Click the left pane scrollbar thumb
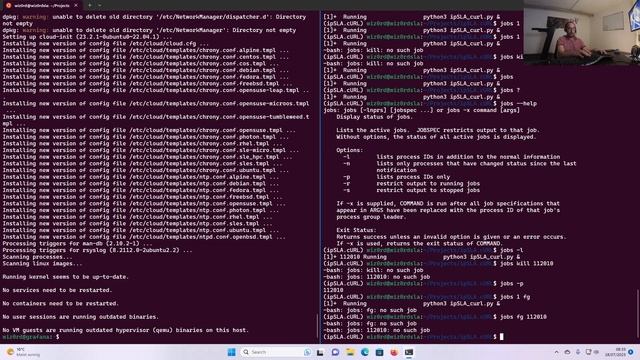 coord(317,326)
